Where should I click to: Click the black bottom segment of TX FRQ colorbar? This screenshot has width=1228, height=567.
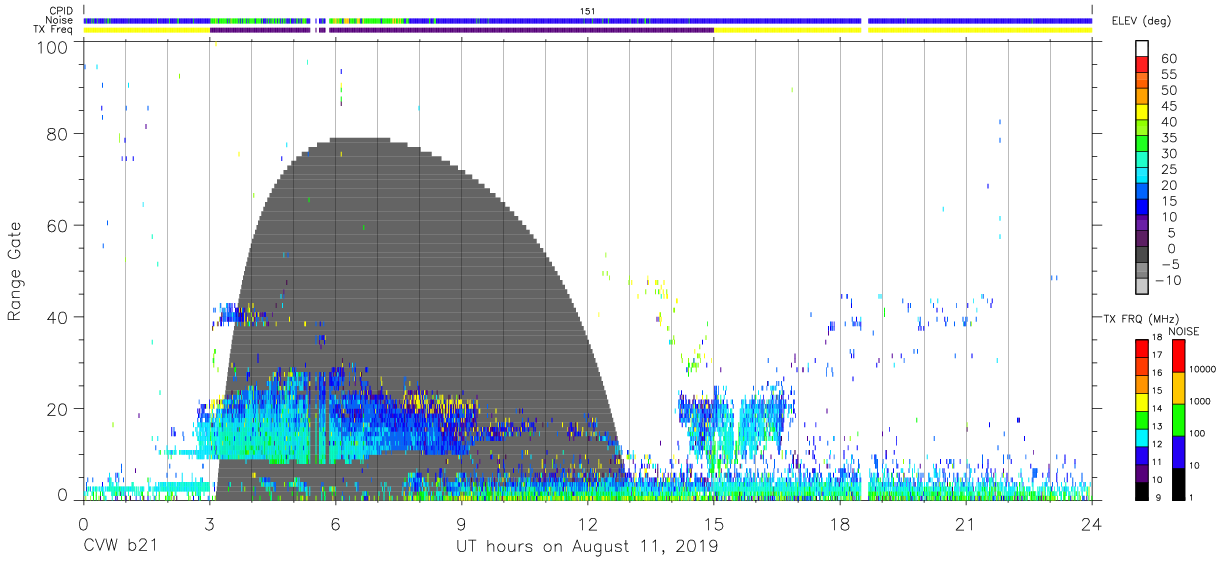point(1142,491)
